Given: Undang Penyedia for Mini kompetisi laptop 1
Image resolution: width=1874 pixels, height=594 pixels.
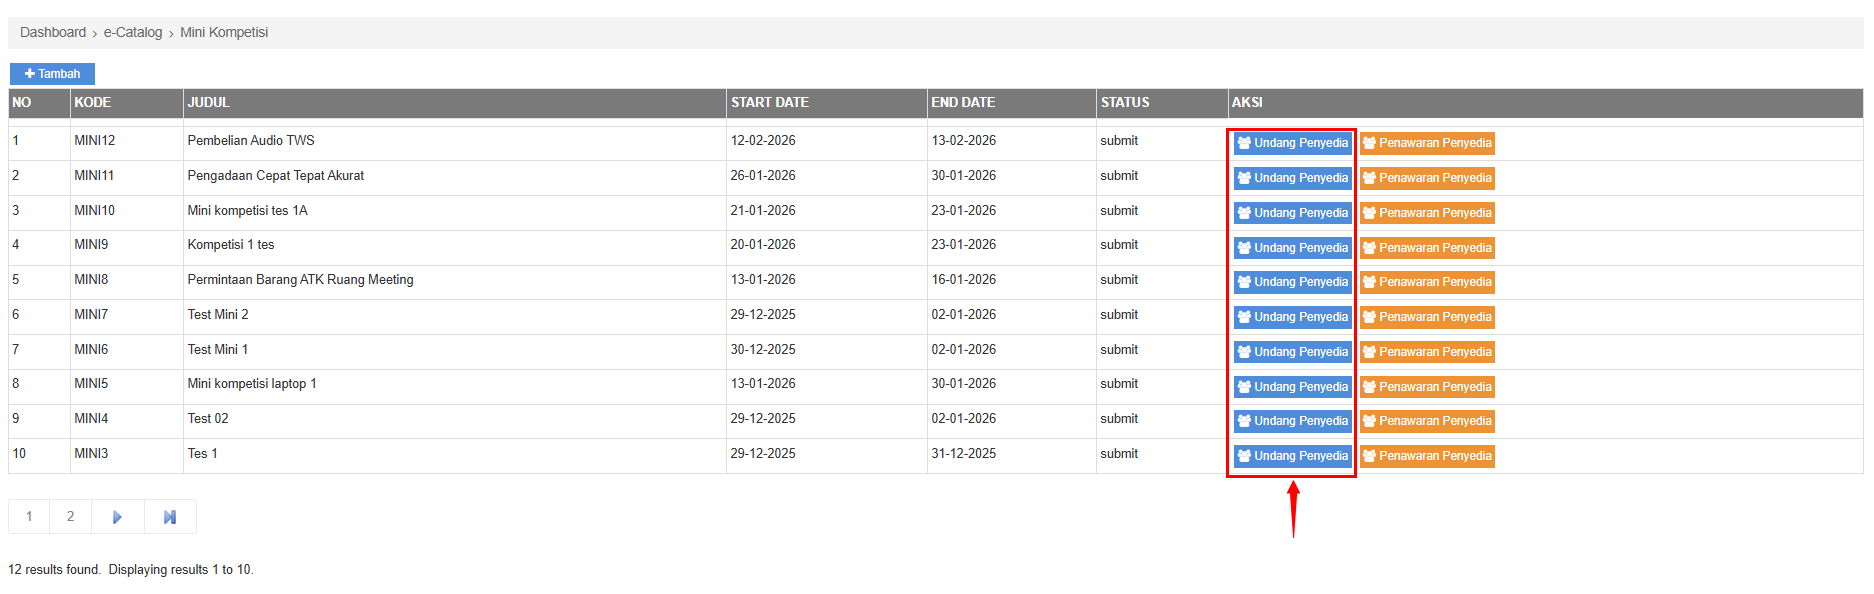Looking at the screenshot, I should 1292,387.
